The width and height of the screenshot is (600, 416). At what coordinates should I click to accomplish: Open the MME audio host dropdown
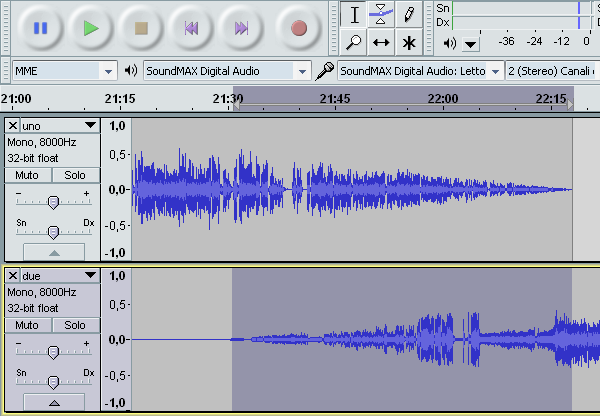pos(65,71)
